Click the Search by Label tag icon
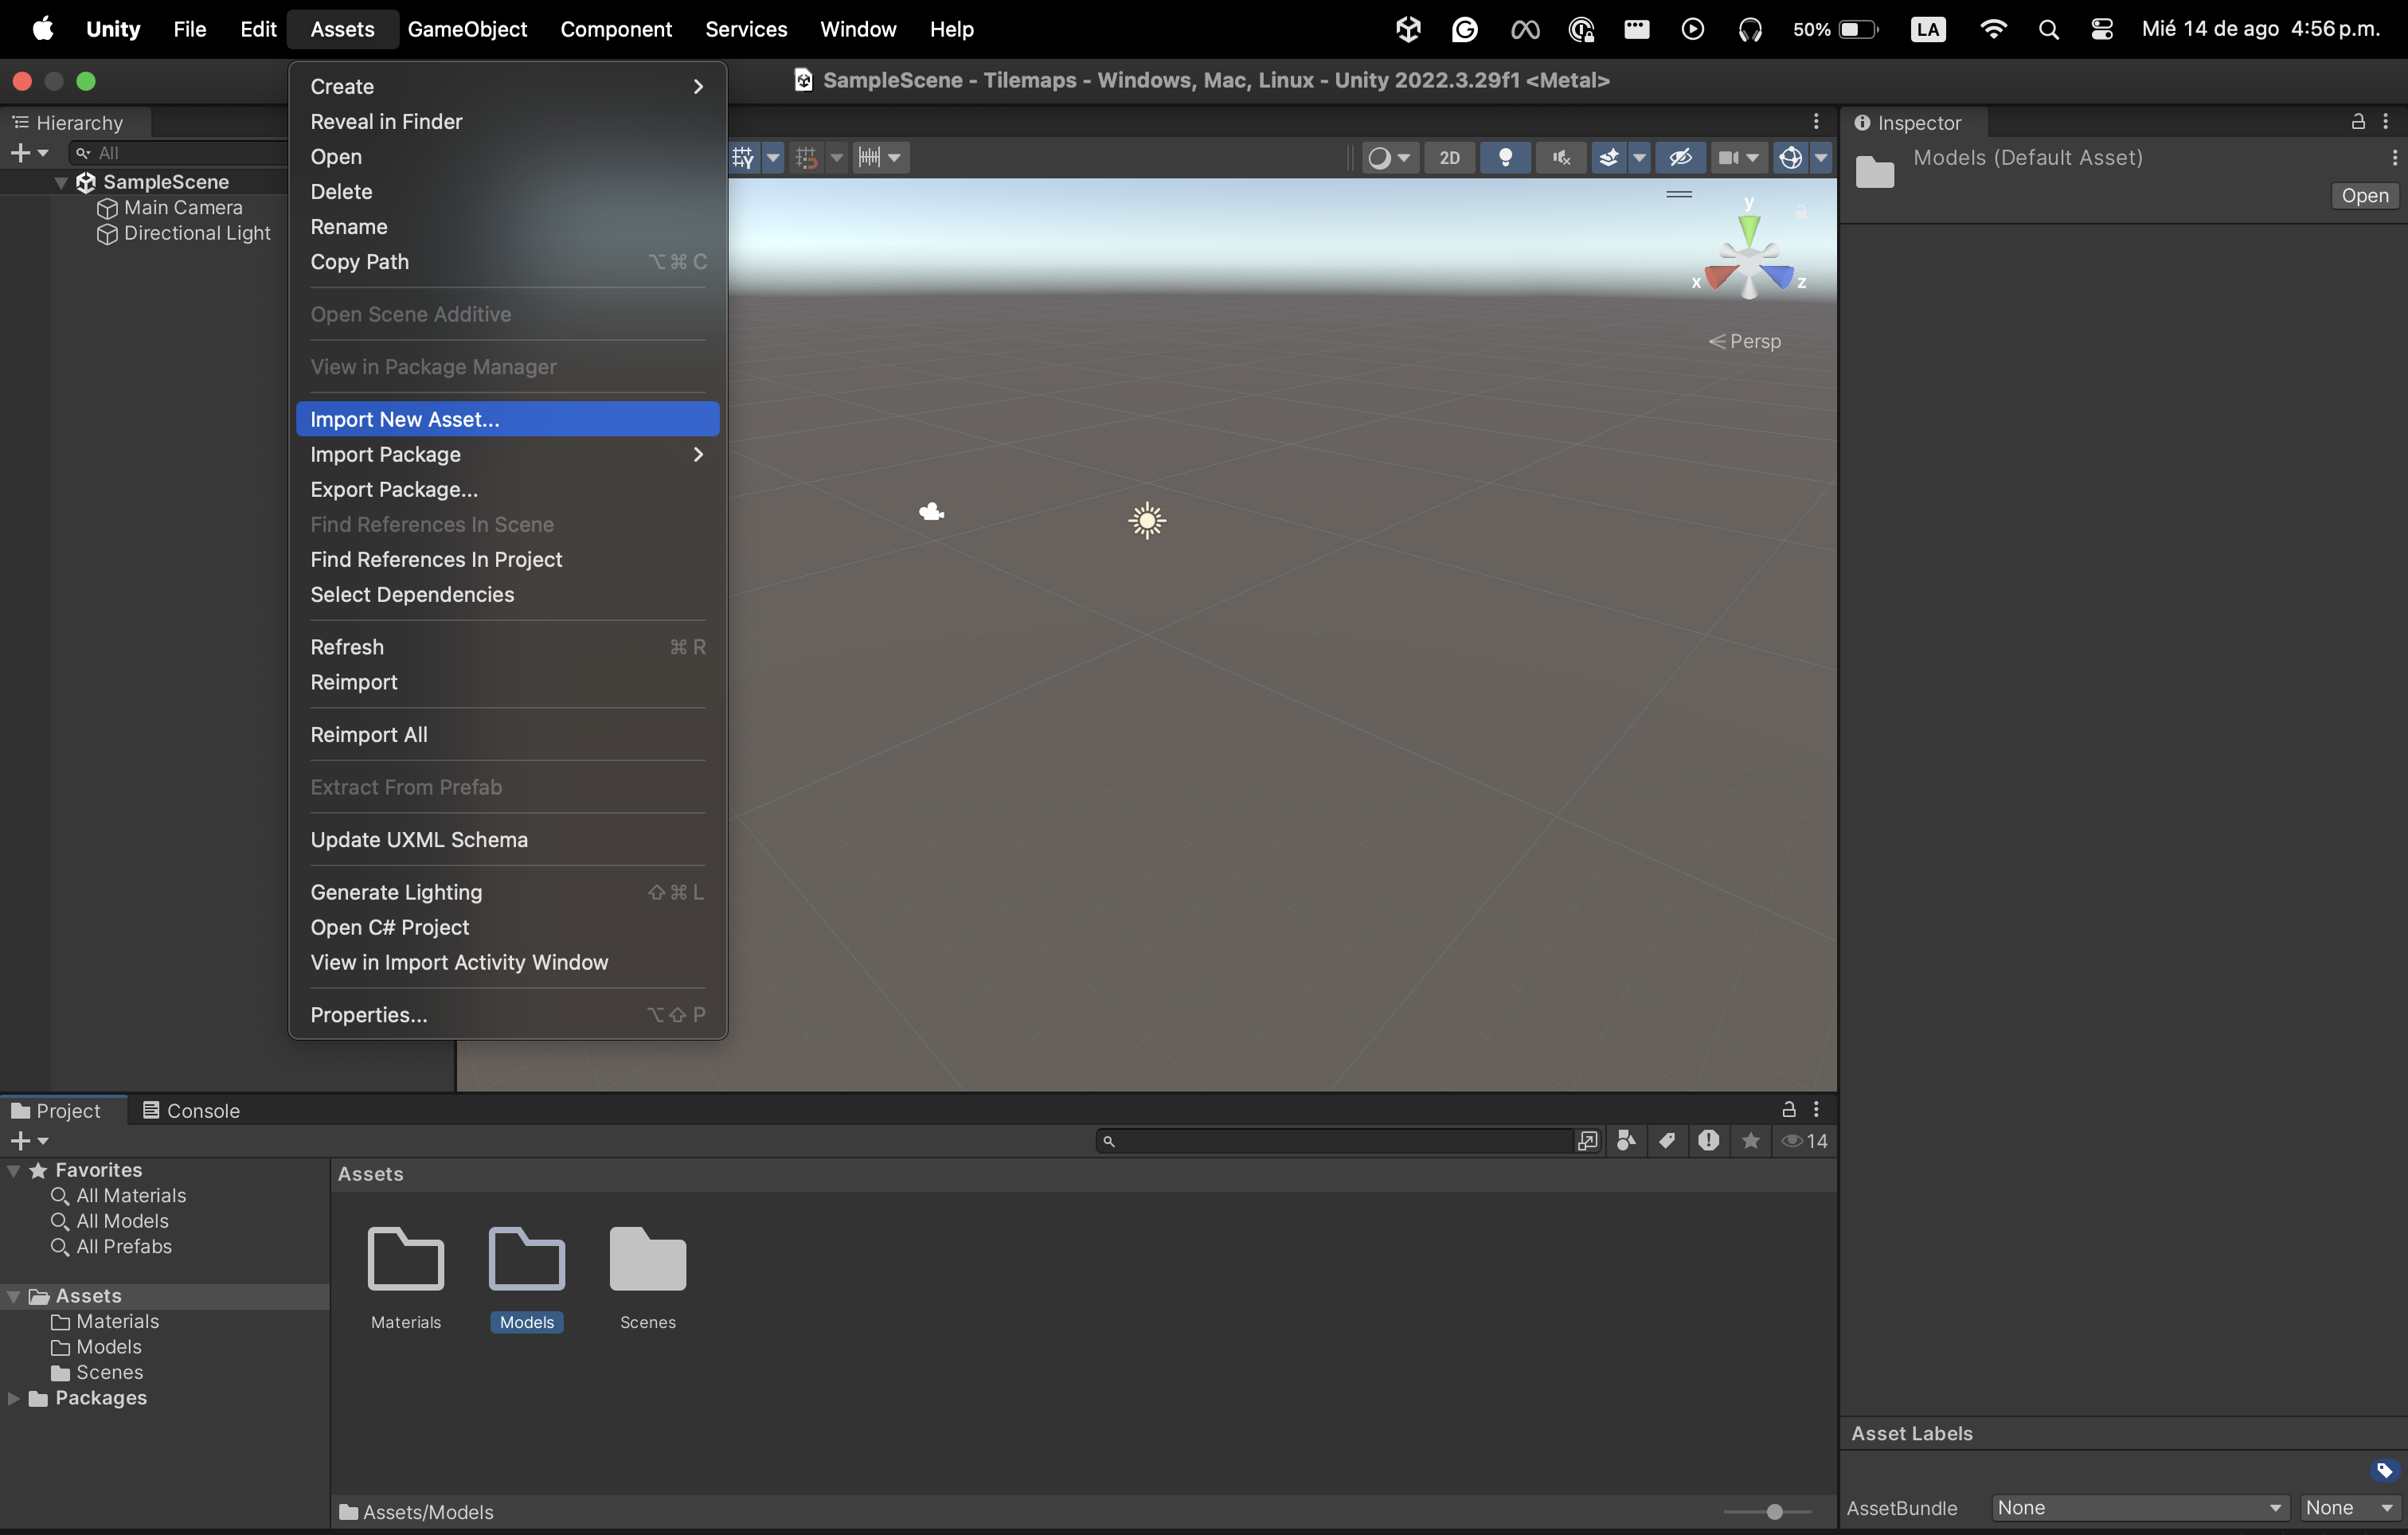 tap(1667, 1141)
